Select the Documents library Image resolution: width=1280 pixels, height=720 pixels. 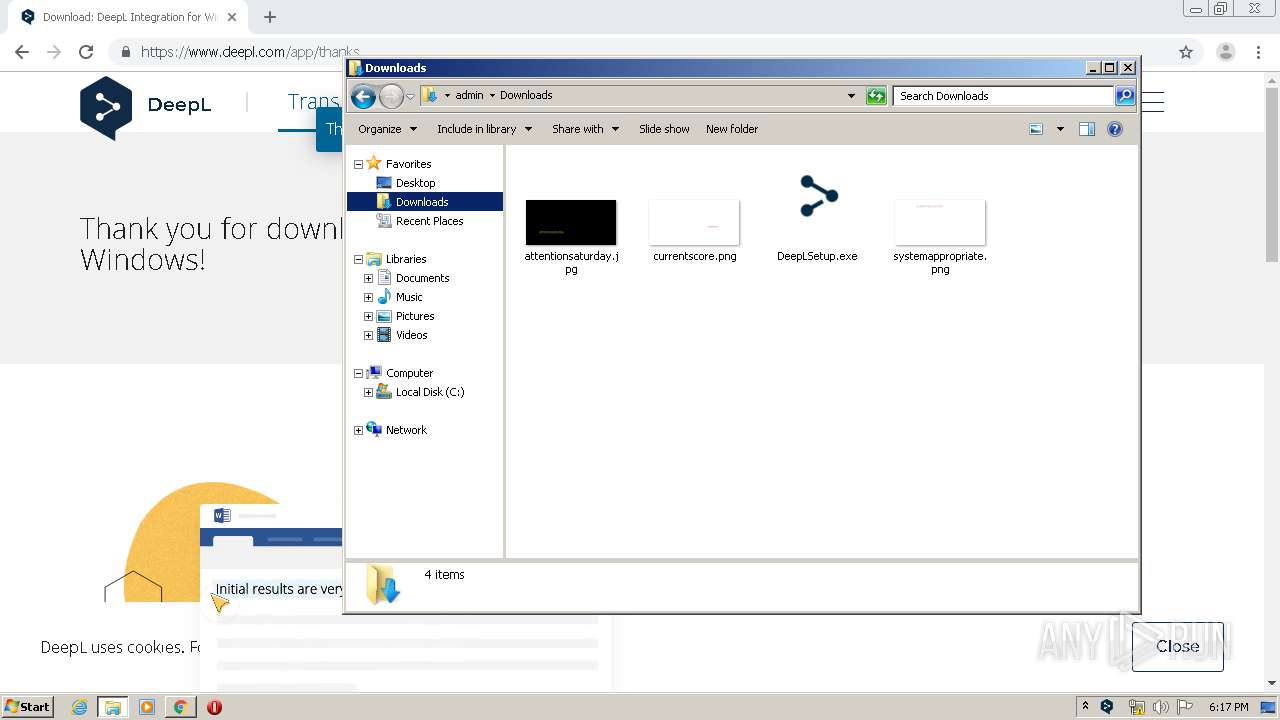[x=422, y=278]
